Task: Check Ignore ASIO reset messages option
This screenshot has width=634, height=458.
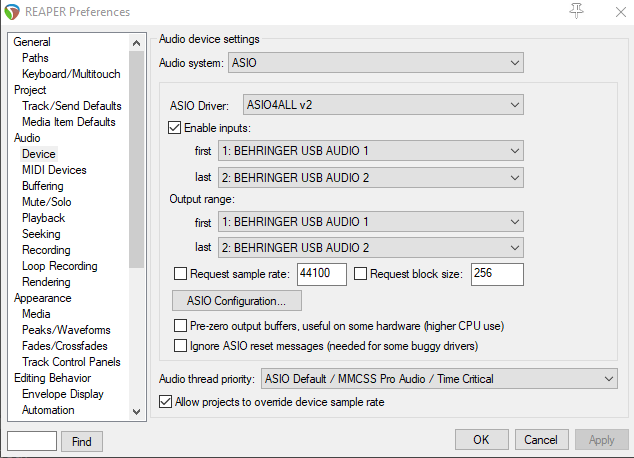Action: pyautogui.click(x=180, y=346)
